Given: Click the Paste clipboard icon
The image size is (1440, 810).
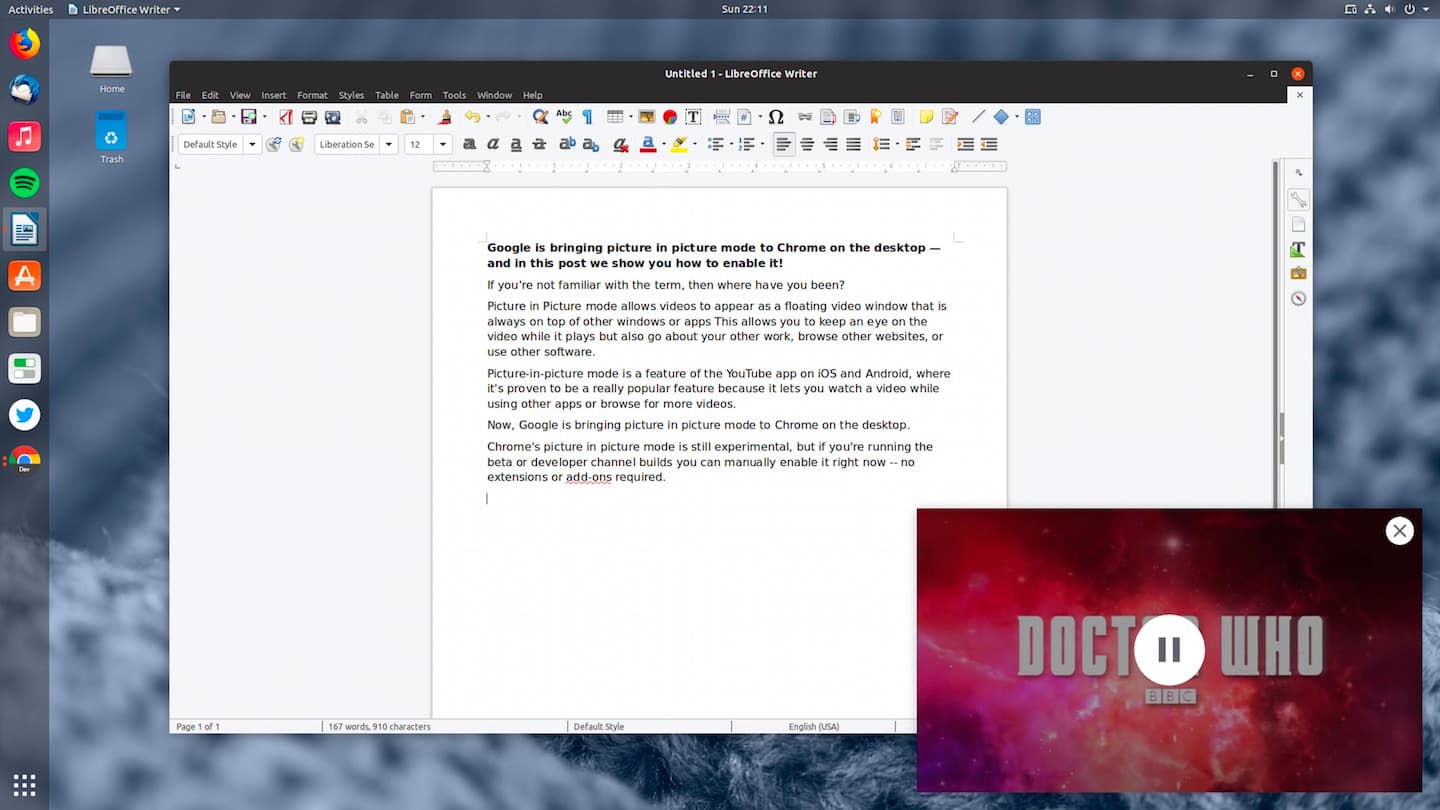Looking at the screenshot, I should pos(408,117).
